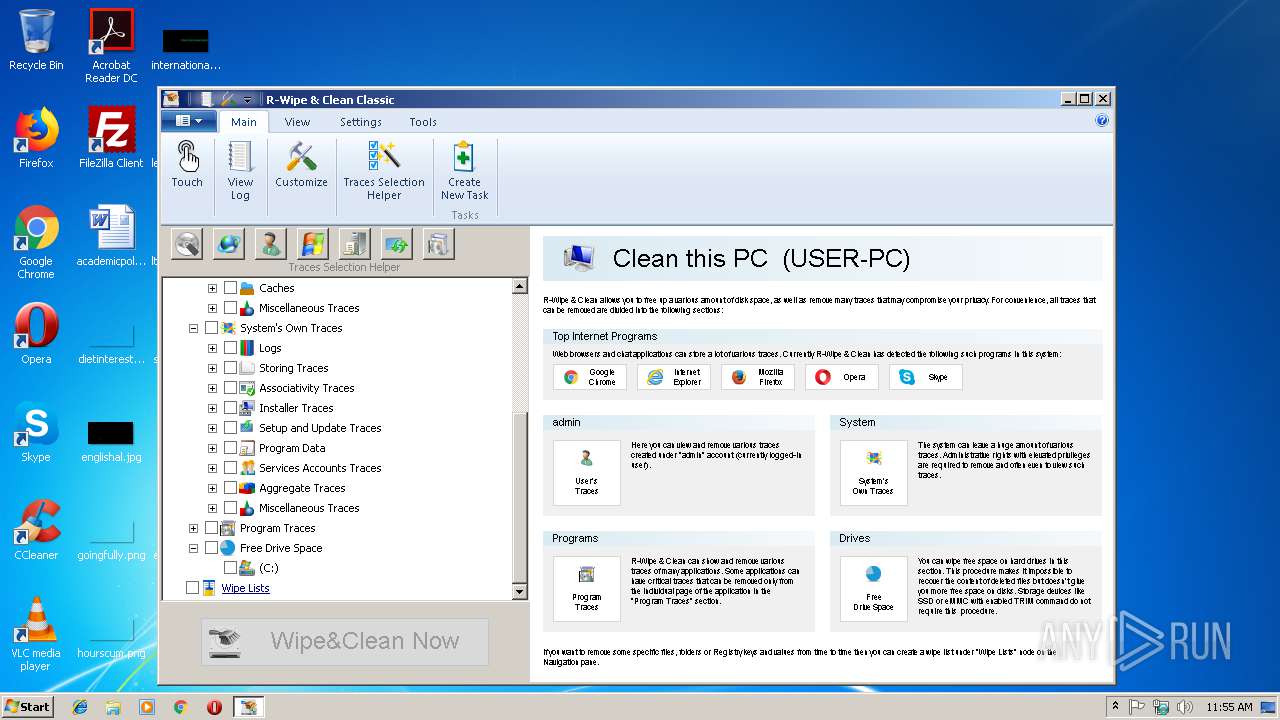
Task: Check the Wipe Lists checkbox
Action: (x=192, y=588)
